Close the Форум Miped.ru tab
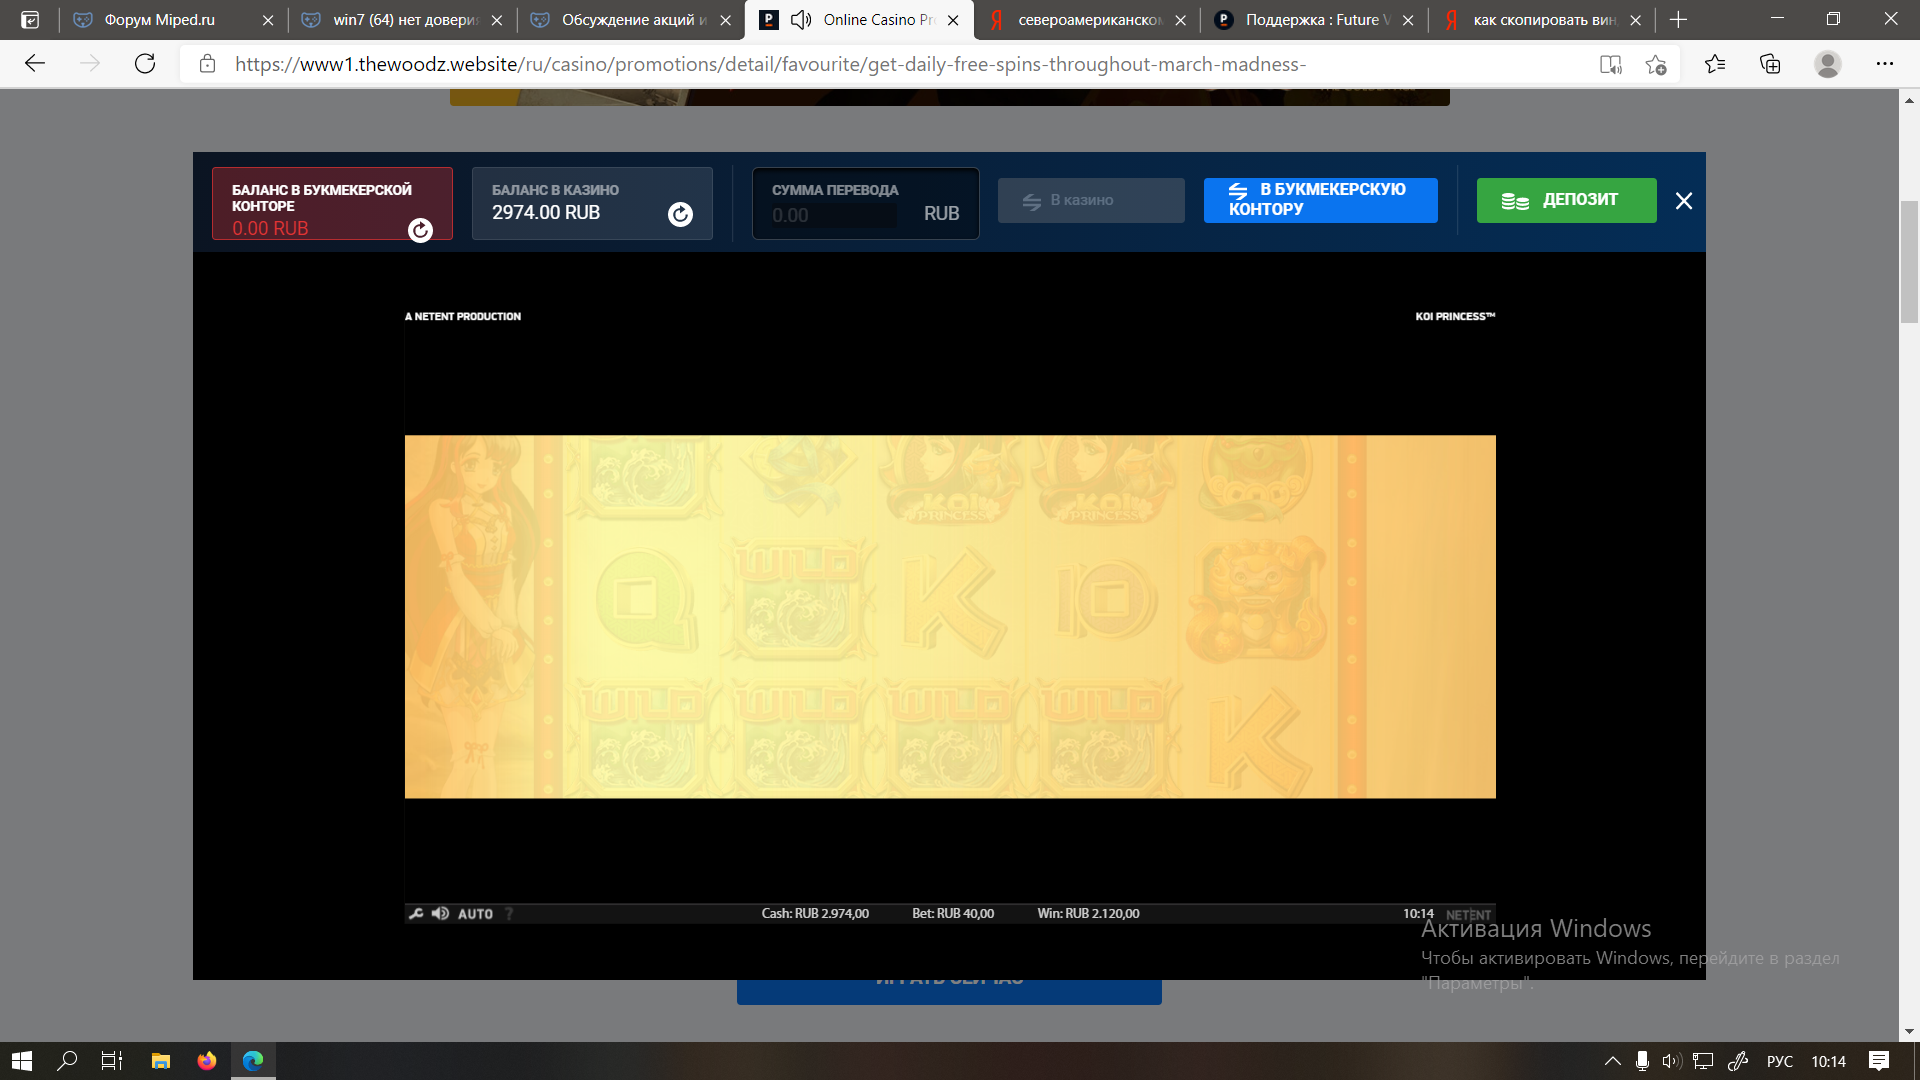 (x=268, y=20)
